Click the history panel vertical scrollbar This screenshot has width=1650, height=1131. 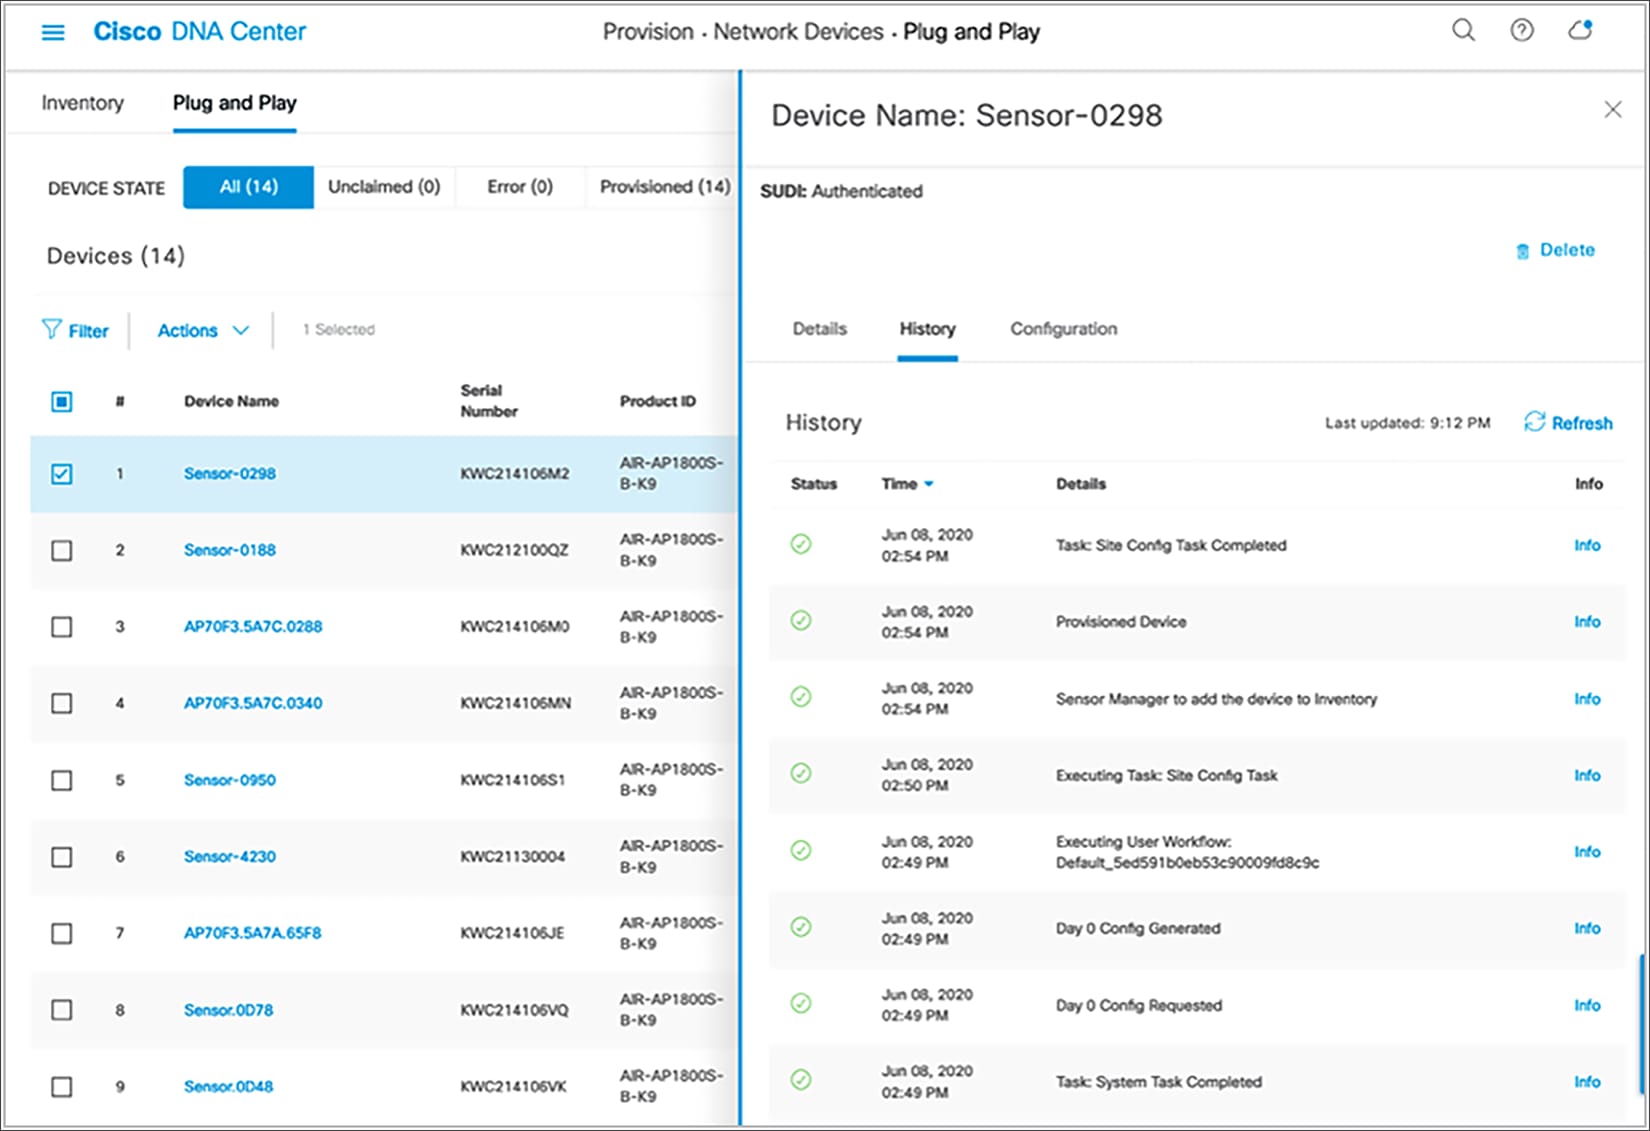click(1641, 1024)
